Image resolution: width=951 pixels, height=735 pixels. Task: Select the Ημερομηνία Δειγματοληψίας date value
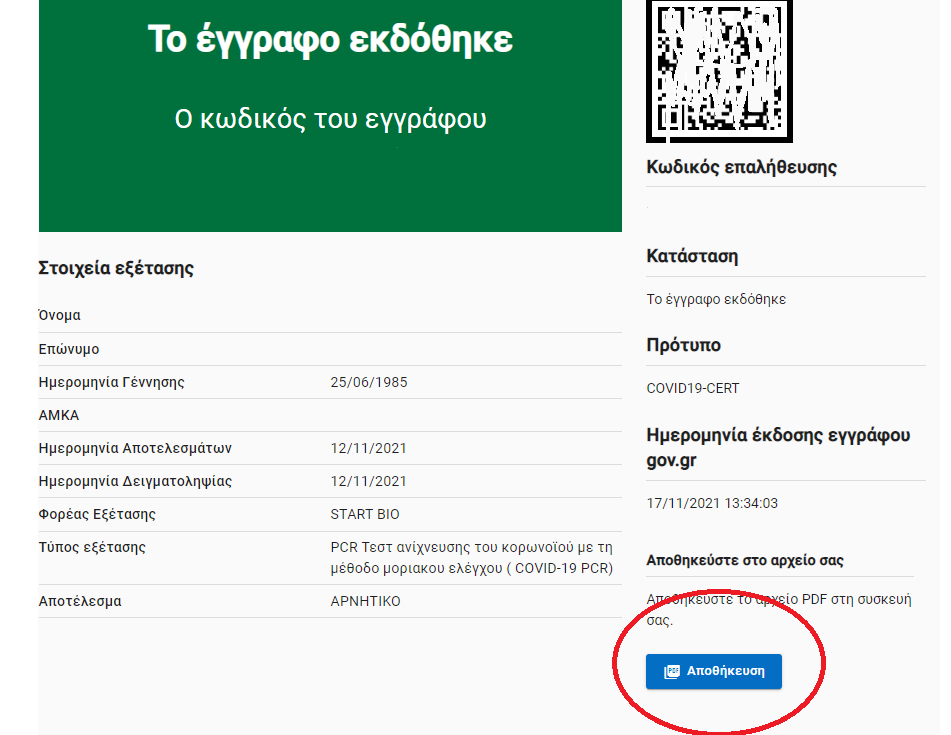coord(369,481)
